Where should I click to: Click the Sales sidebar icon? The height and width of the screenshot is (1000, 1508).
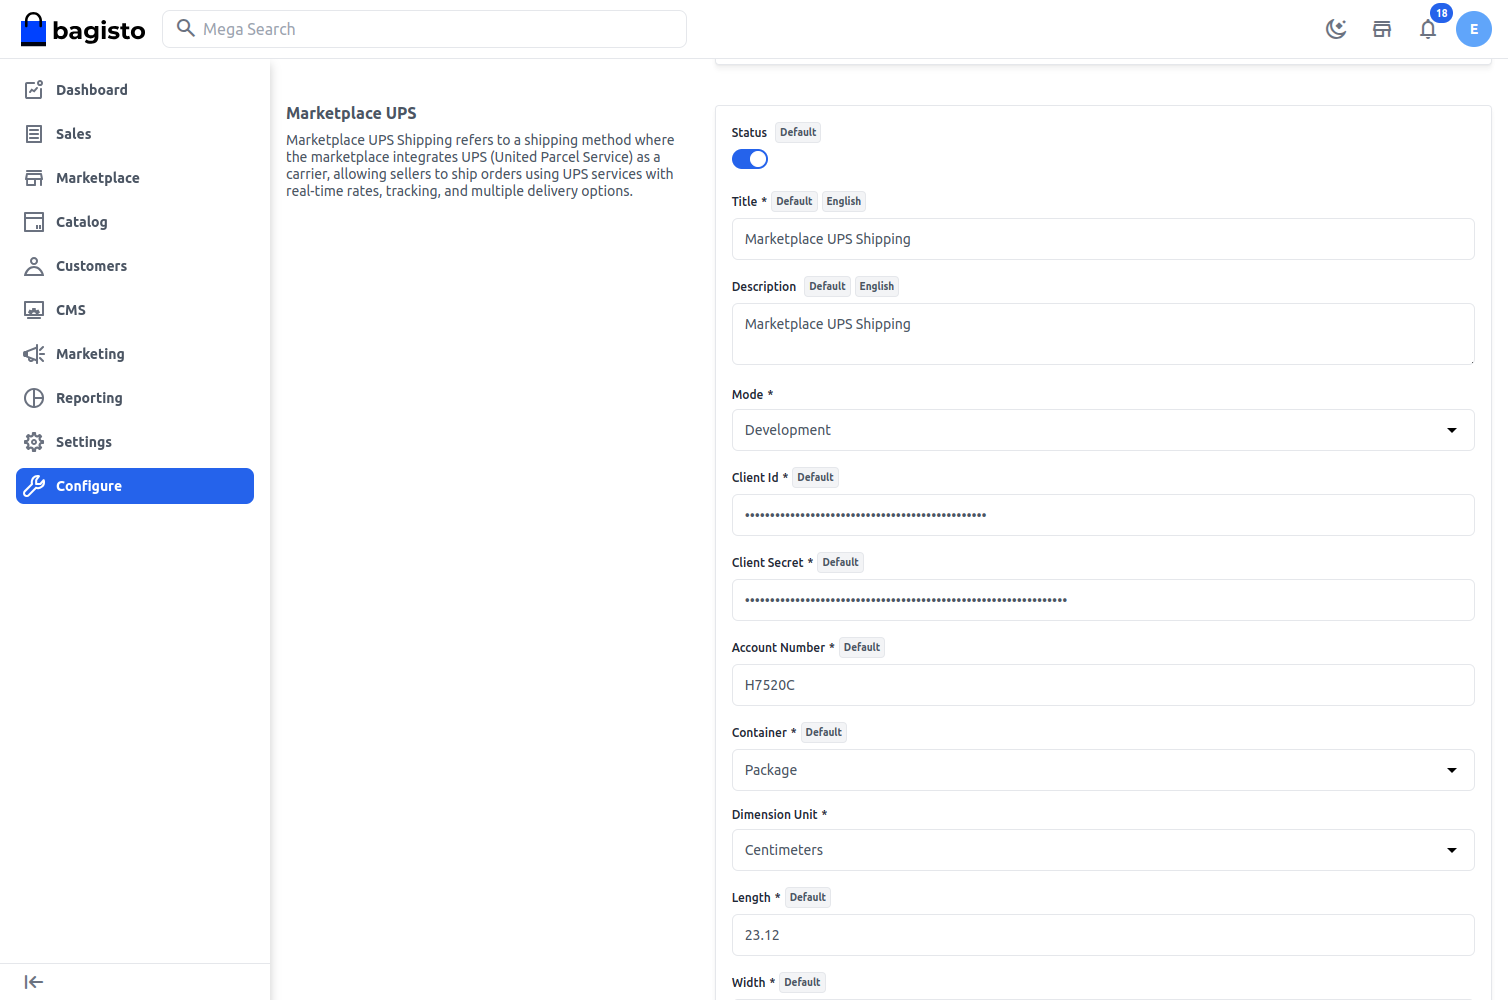[x=34, y=134]
